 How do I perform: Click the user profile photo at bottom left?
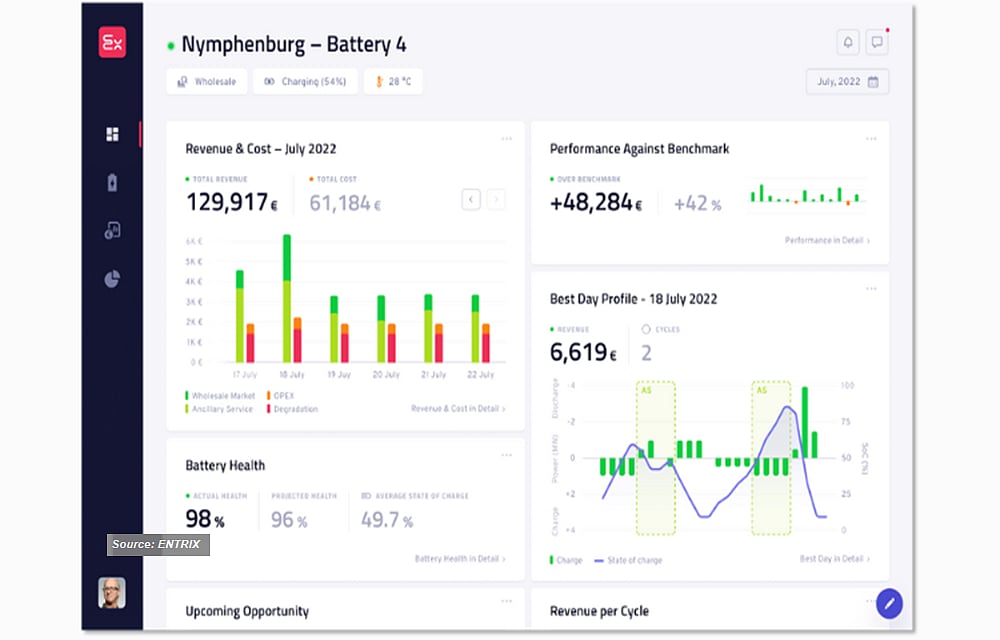pos(111,594)
